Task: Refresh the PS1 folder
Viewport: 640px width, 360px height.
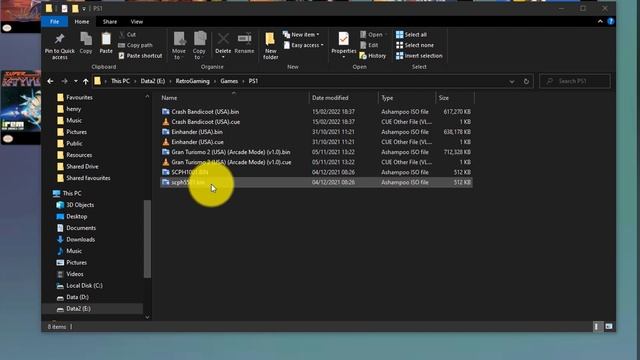Action: pos(526,82)
